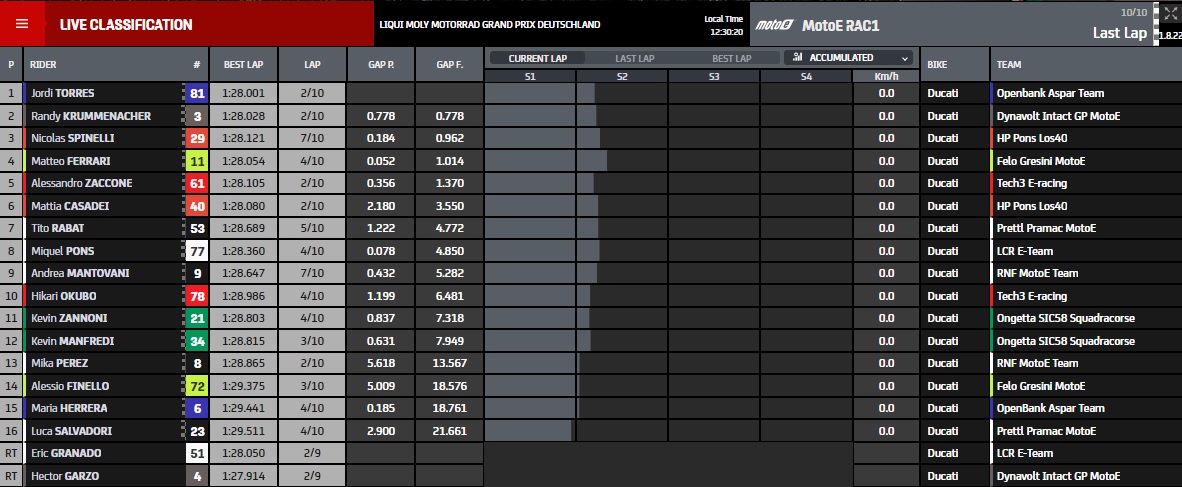Click the S1 sector header
This screenshot has height=487, width=1182.
(x=530, y=76)
